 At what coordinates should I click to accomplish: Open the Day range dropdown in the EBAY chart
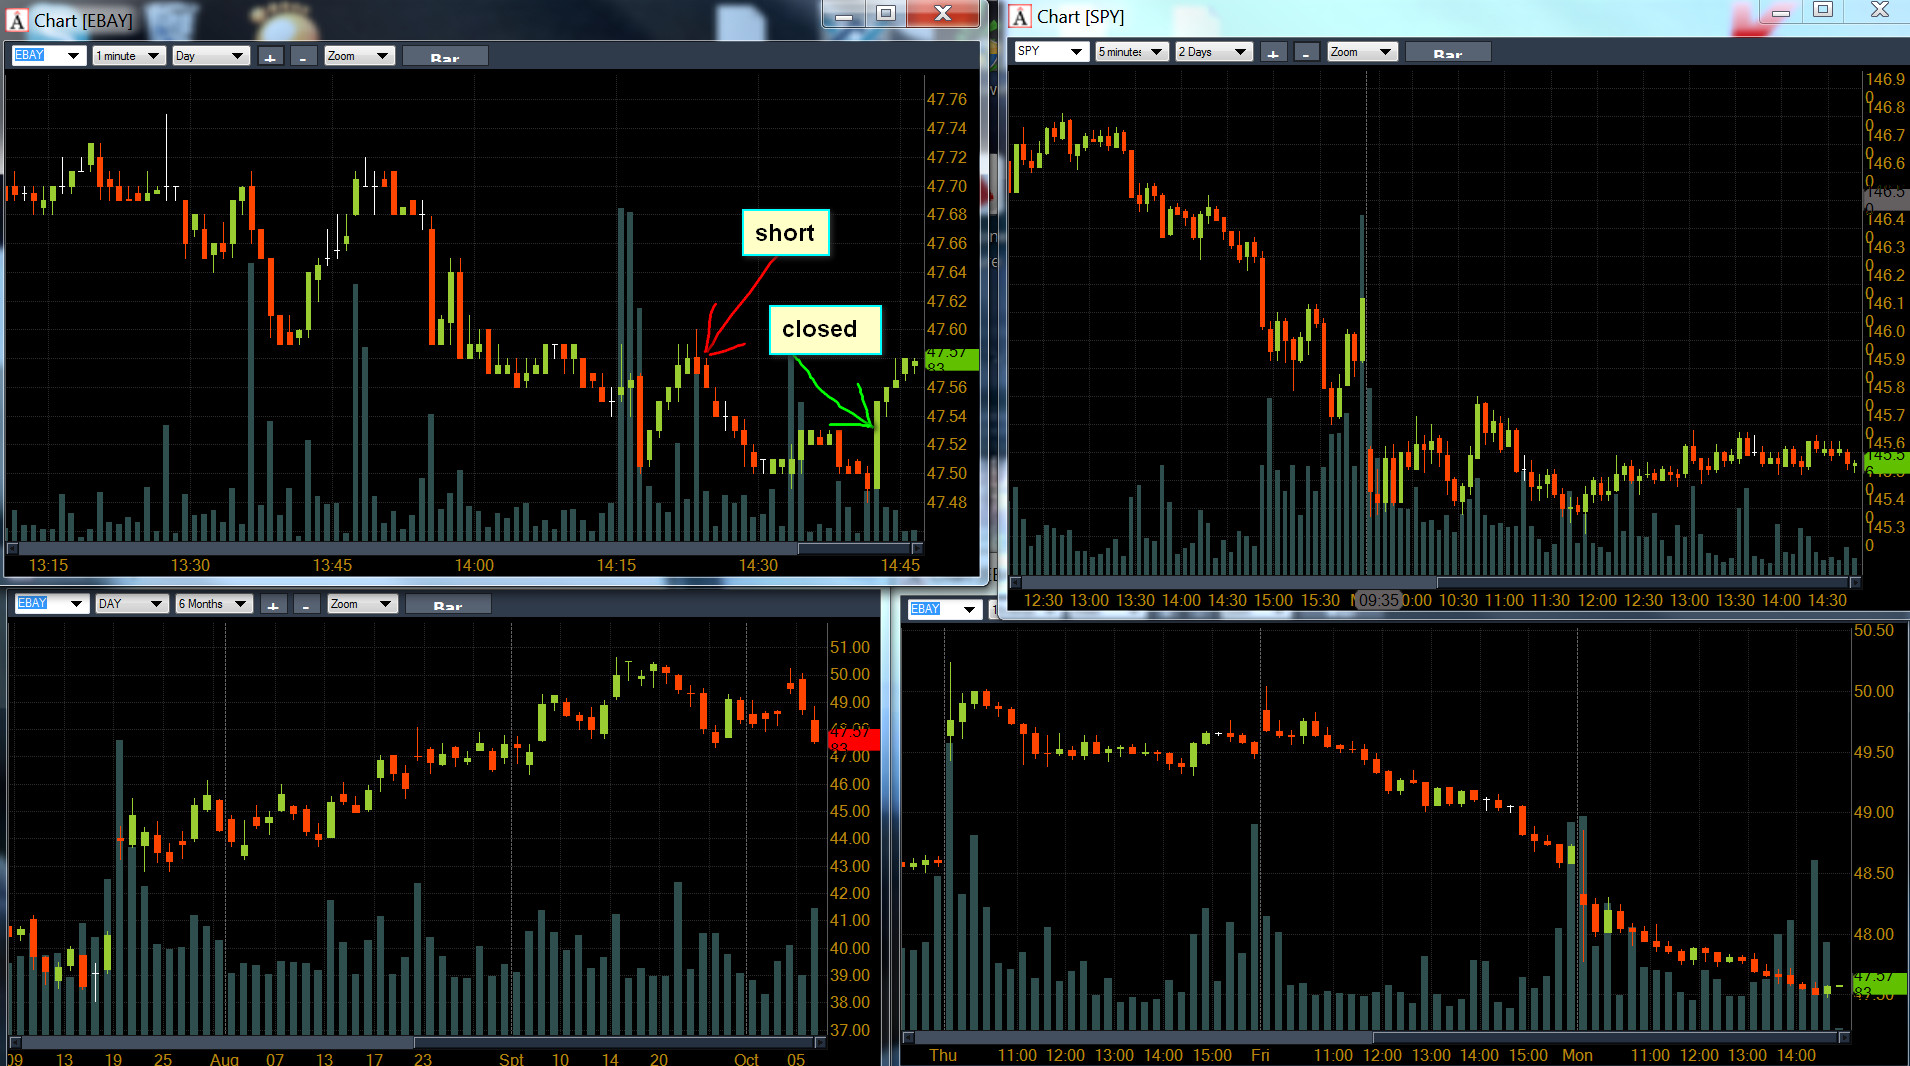(x=210, y=56)
